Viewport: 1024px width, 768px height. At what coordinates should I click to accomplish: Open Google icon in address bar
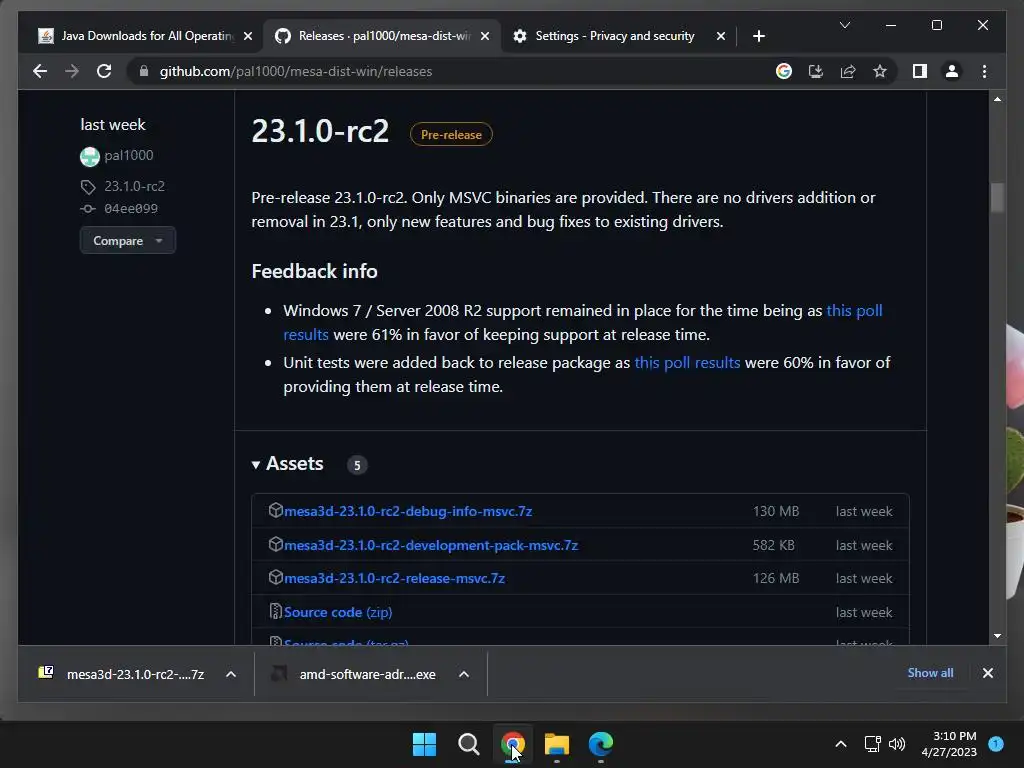tap(784, 71)
